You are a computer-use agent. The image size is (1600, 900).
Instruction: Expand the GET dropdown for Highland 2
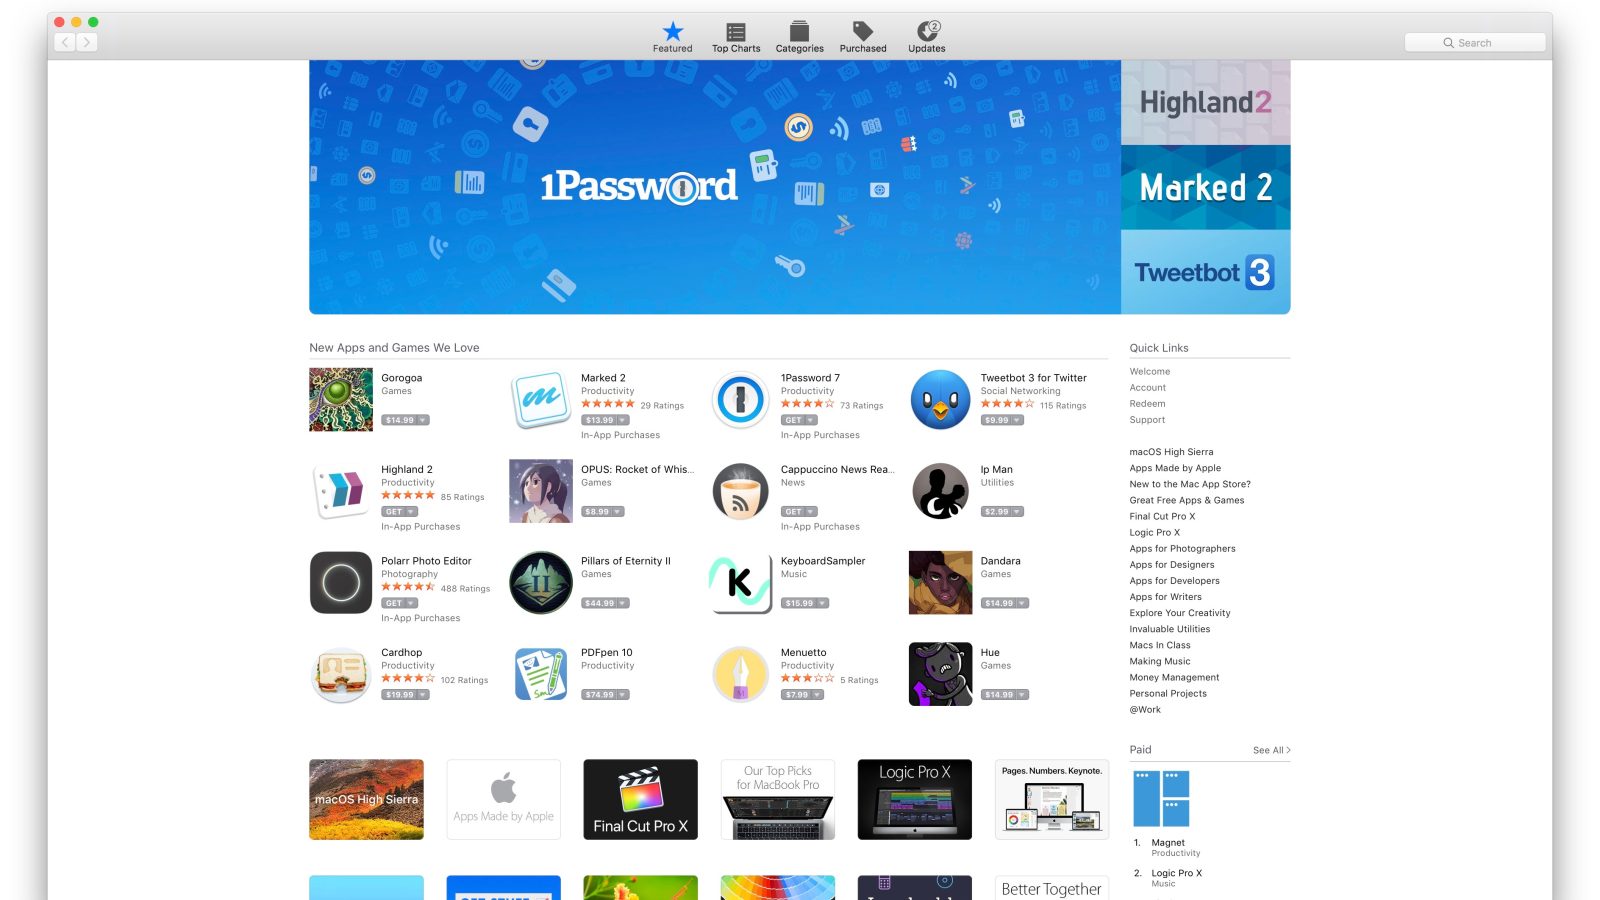411,512
